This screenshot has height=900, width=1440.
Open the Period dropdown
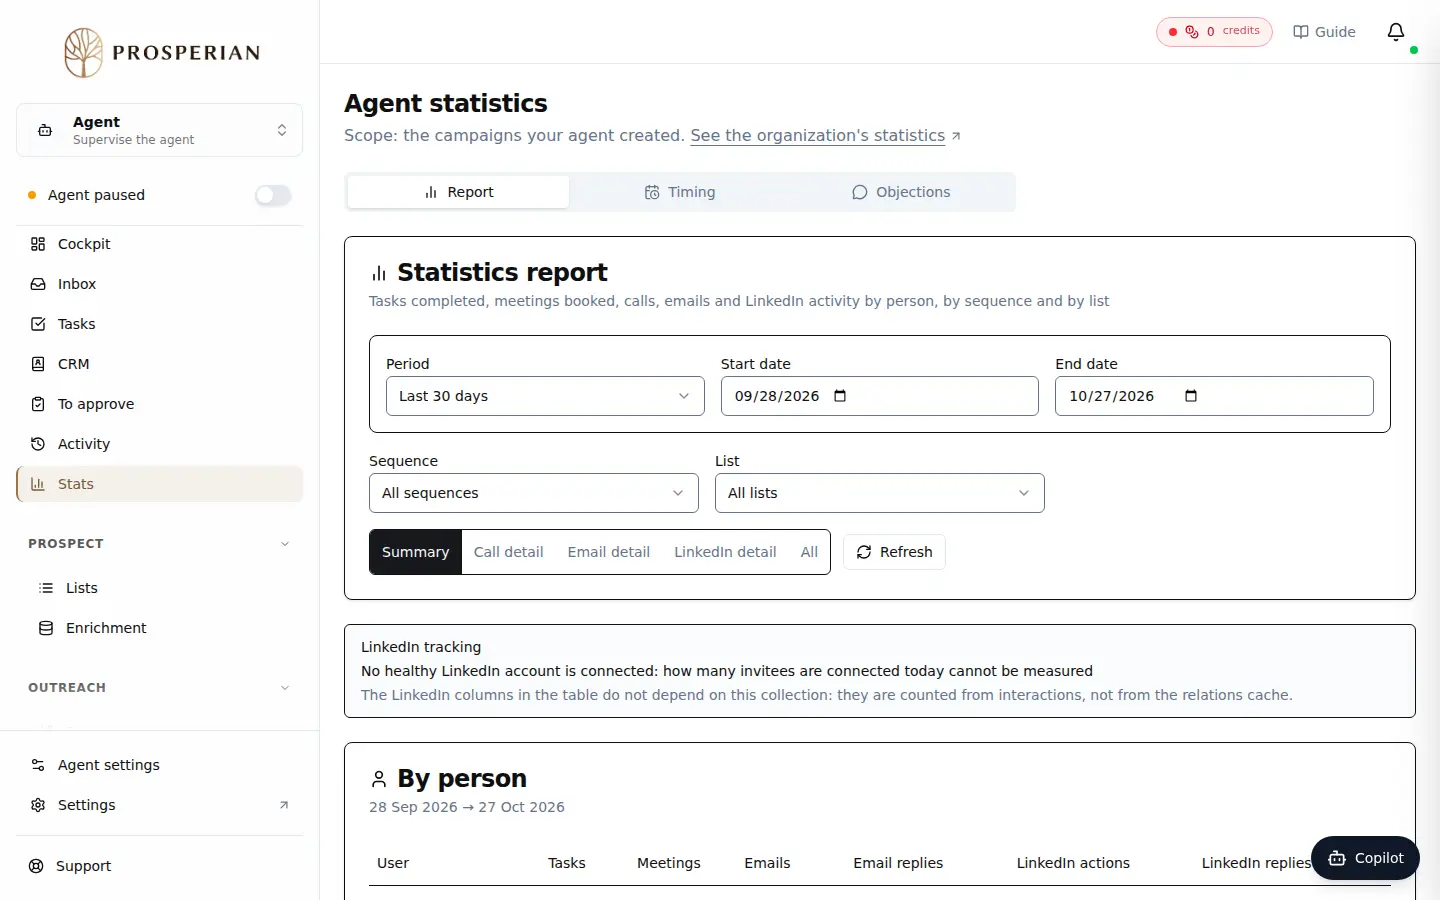coord(545,396)
